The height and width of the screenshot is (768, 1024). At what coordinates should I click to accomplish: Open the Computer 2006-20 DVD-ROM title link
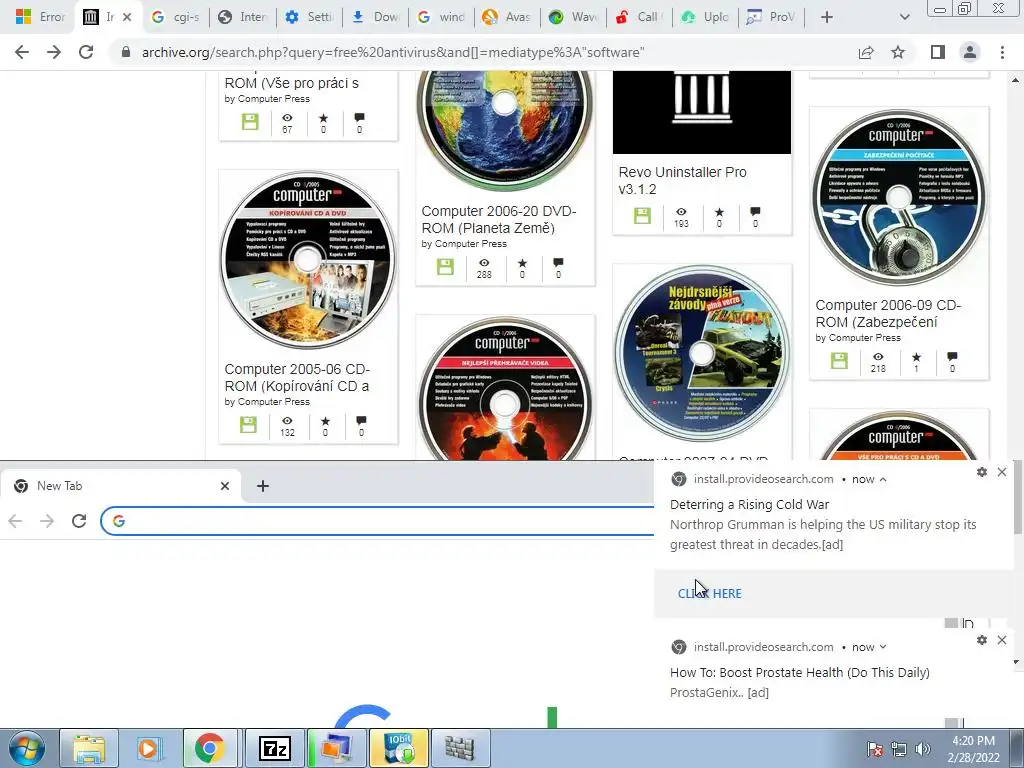(498, 219)
